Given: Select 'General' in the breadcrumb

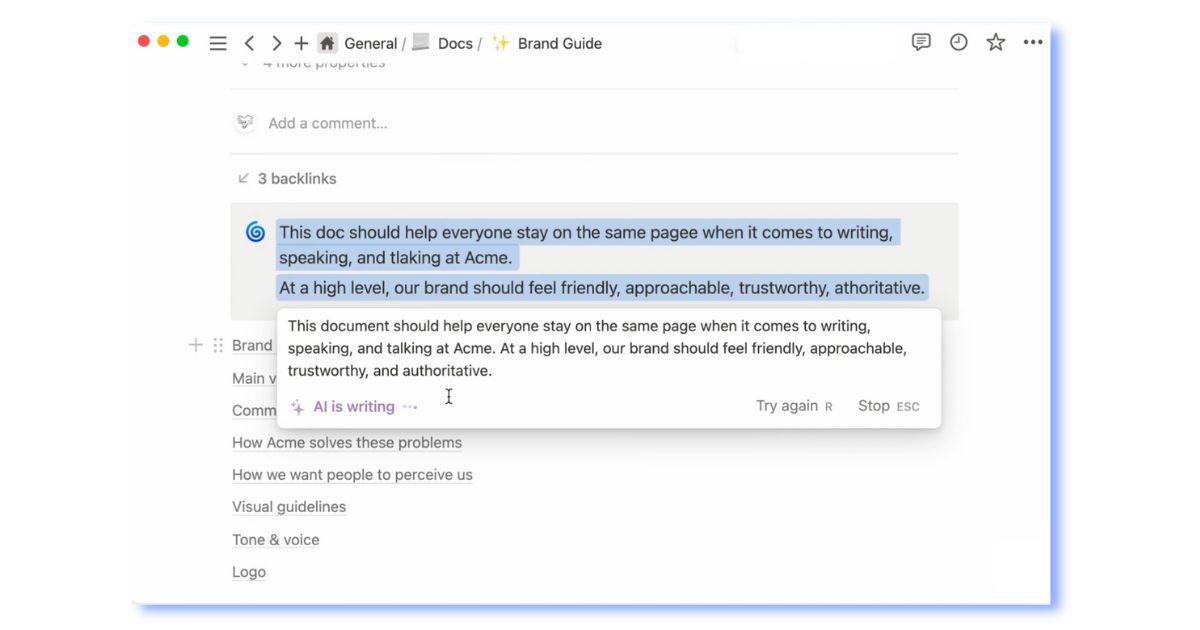Looking at the screenshot, I should pyautogui.click(x=370, y=42).
